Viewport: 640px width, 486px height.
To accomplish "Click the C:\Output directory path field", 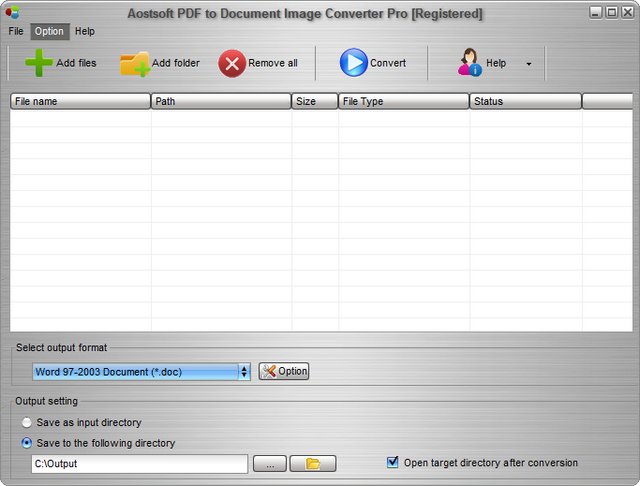I will (139, 464).
